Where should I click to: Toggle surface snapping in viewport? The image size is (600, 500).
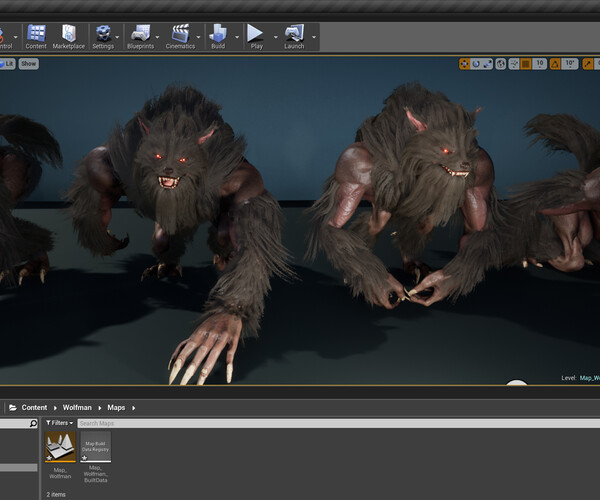coord(514,64)
